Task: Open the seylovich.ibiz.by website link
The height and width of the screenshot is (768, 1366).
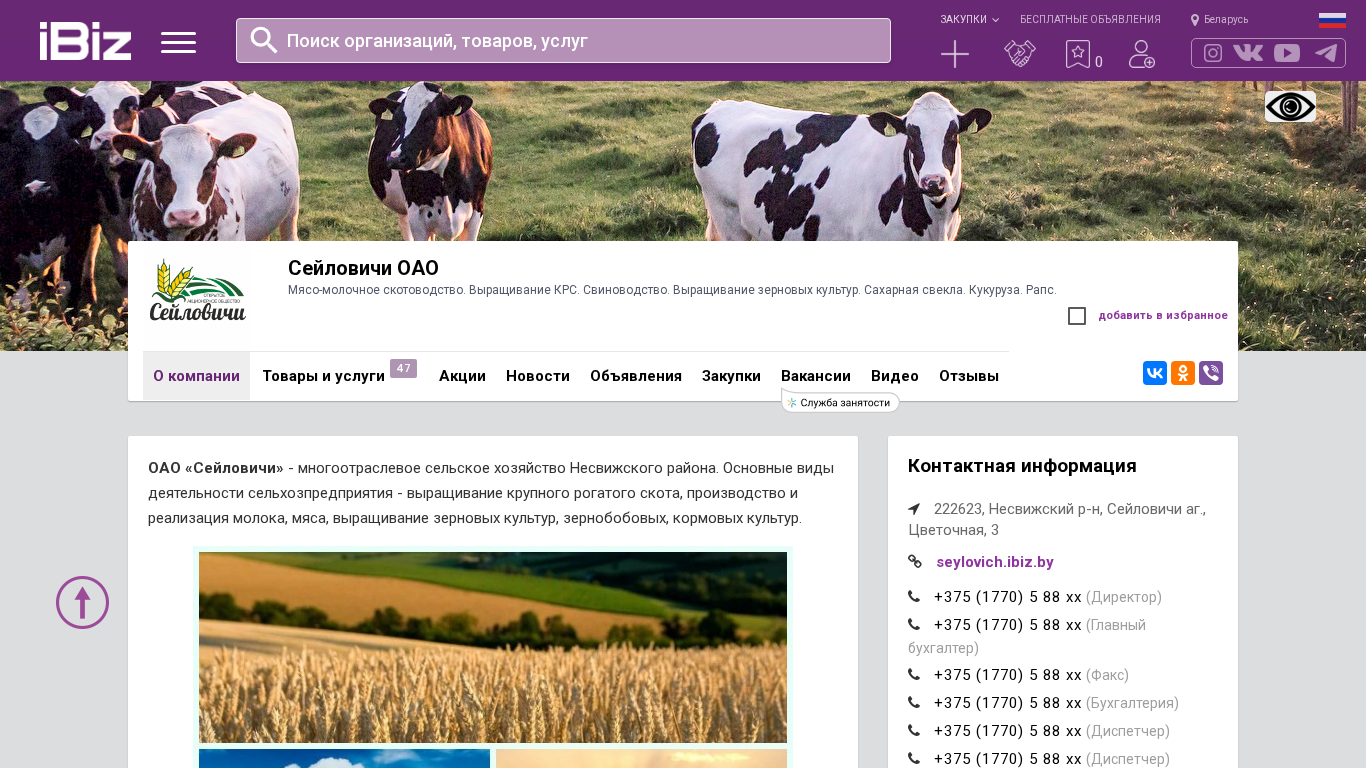Action: point(995,562)
